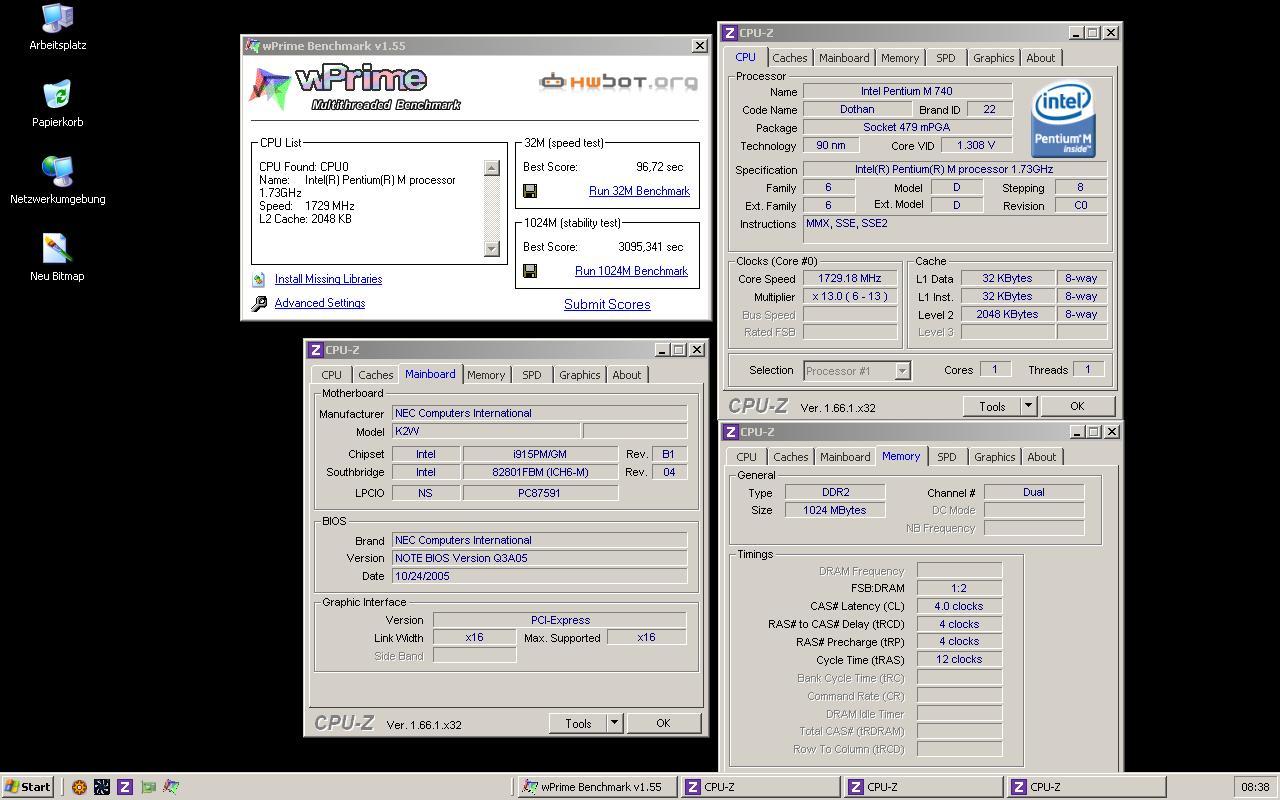
Task: Open the Arbeitsplatz desktop icon
Action: (57, 18)
